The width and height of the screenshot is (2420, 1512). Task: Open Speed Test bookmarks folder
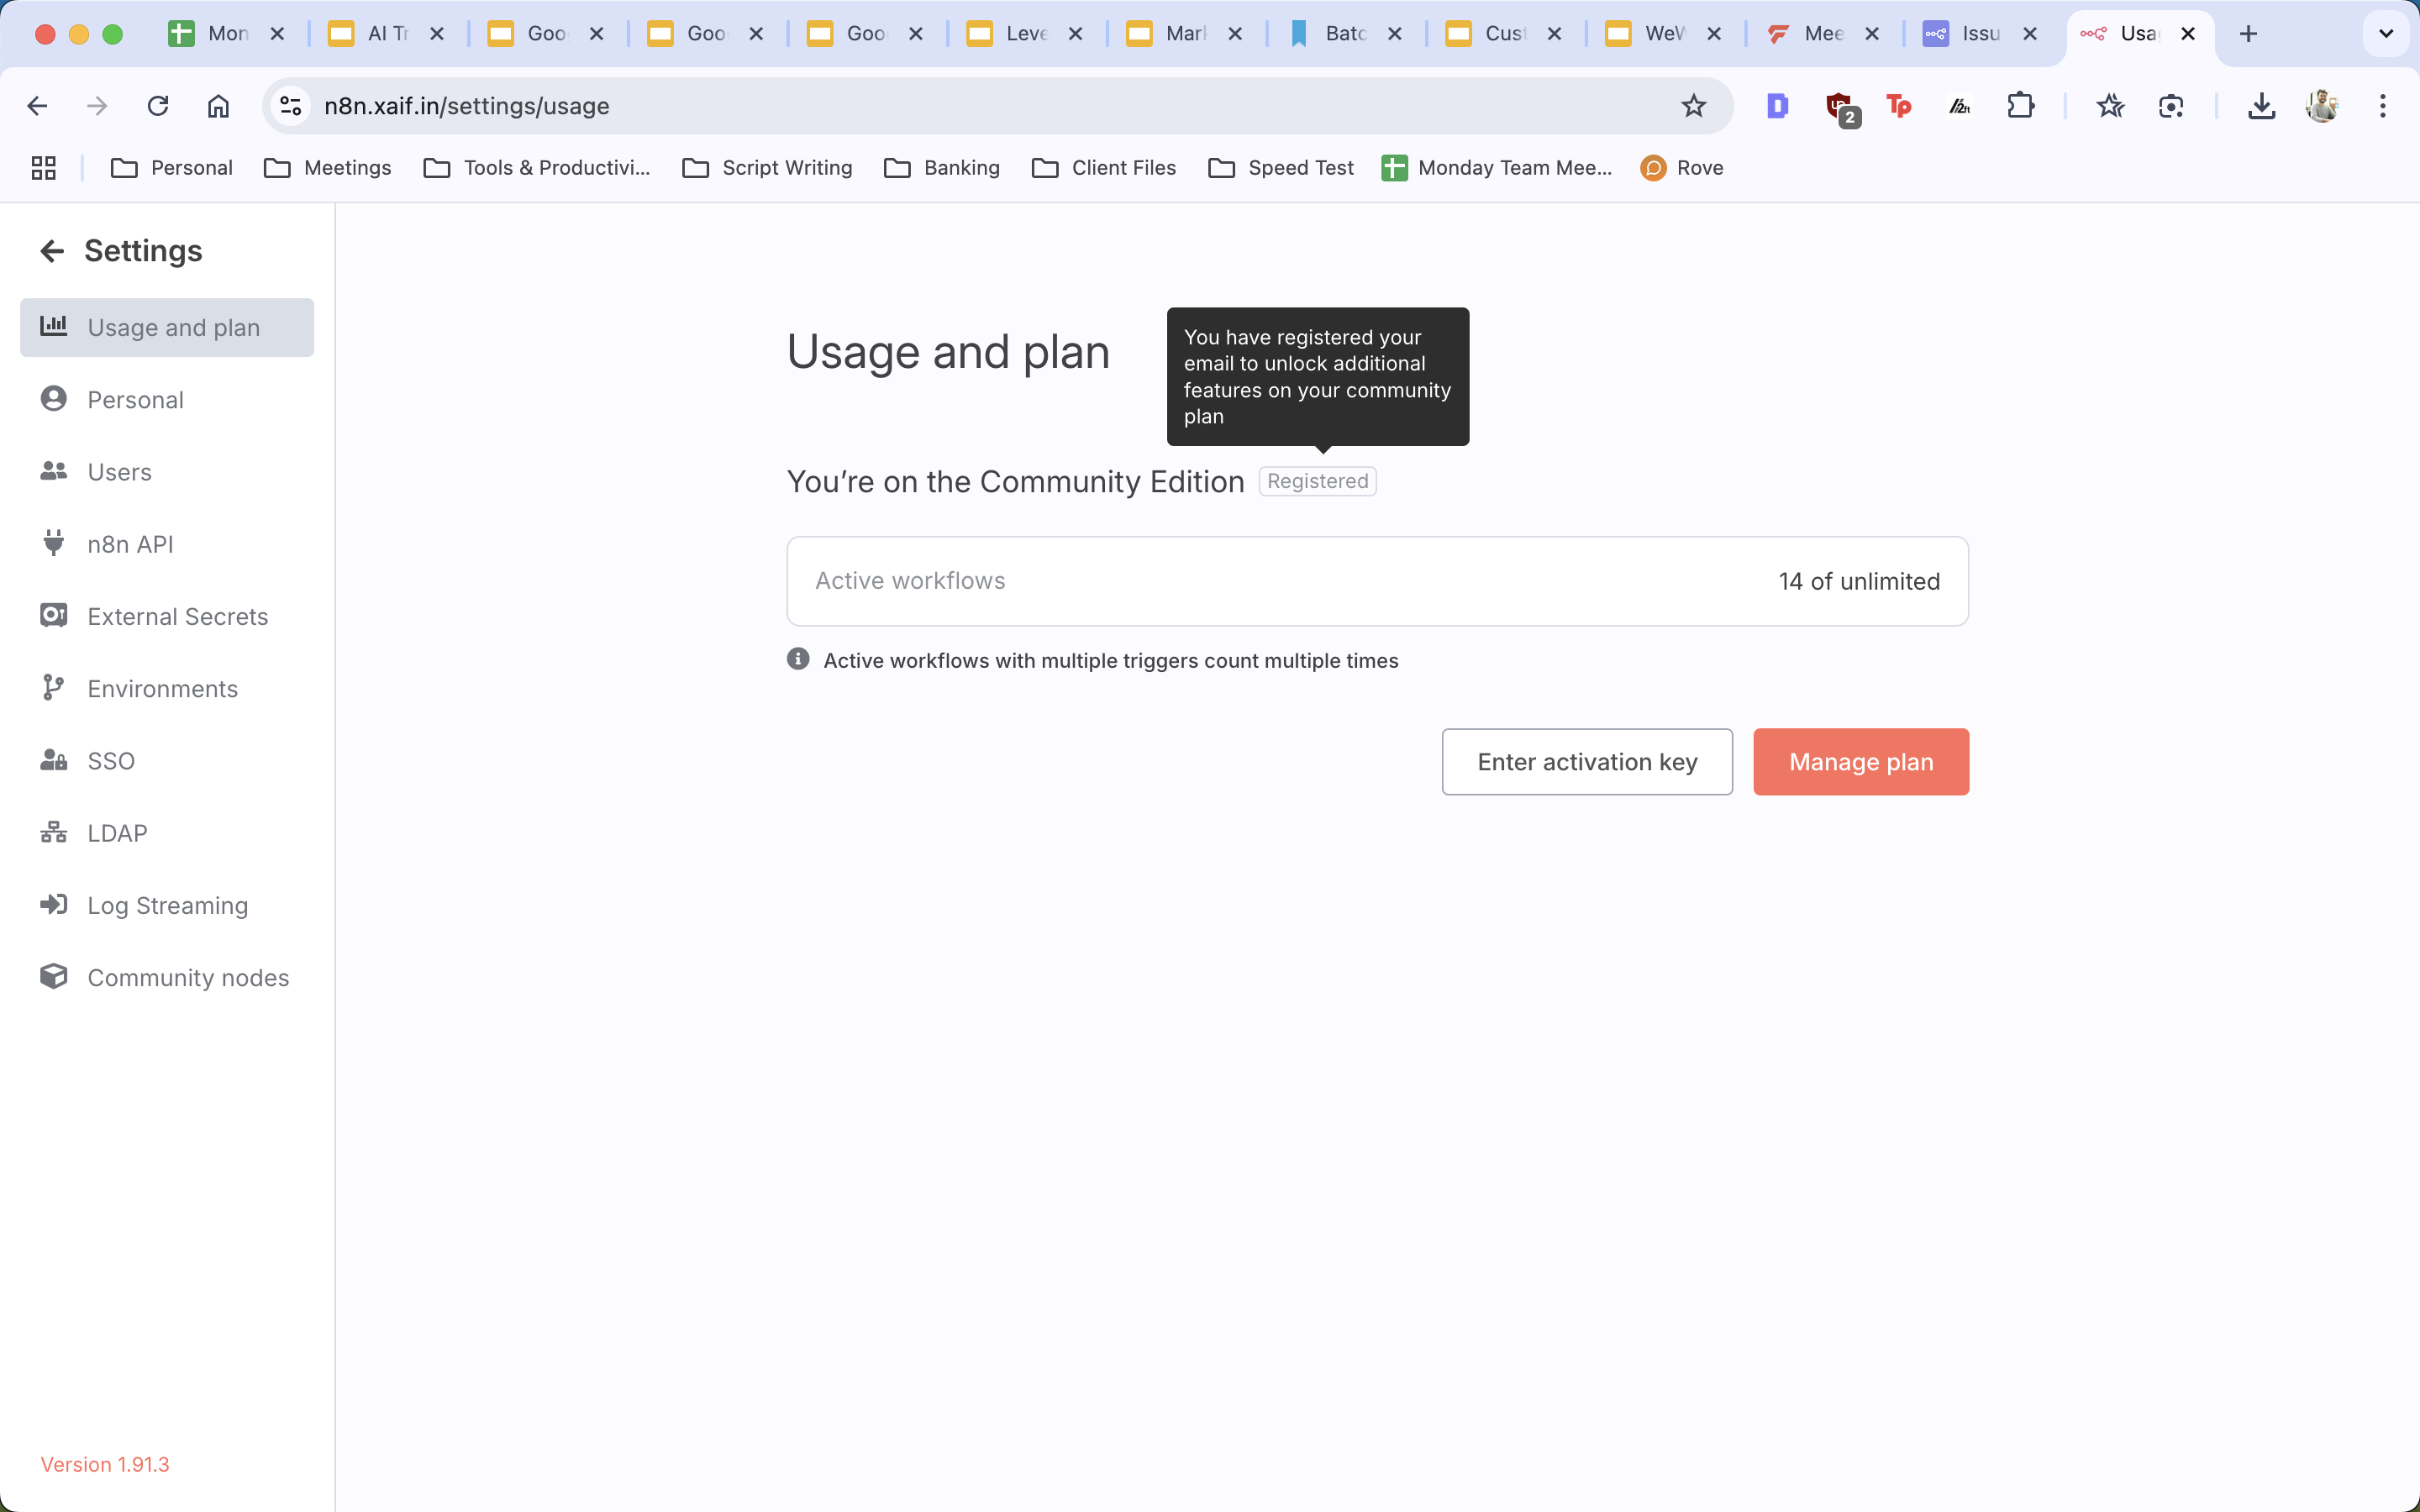(x=1280, y=168)
